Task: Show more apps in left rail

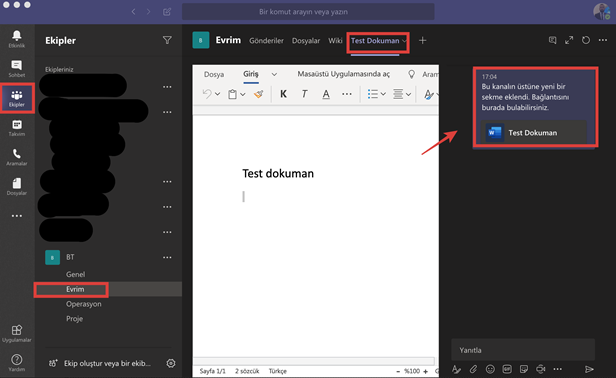Action: (16, 216)
